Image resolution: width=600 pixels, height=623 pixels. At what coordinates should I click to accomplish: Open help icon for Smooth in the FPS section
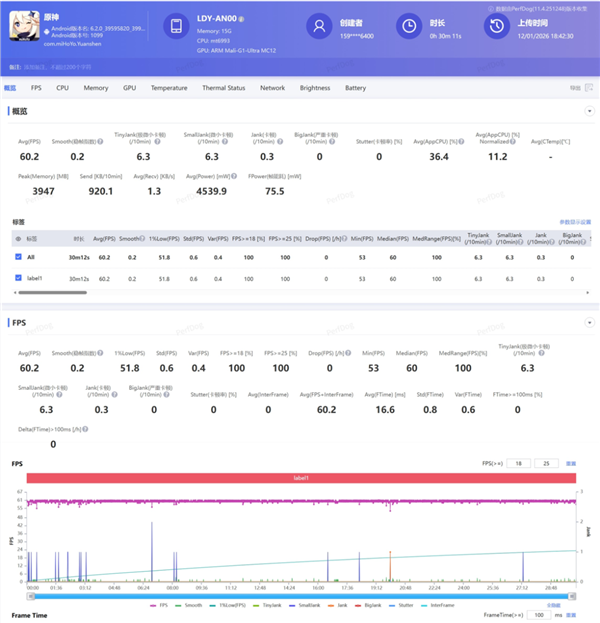(100, 353)
